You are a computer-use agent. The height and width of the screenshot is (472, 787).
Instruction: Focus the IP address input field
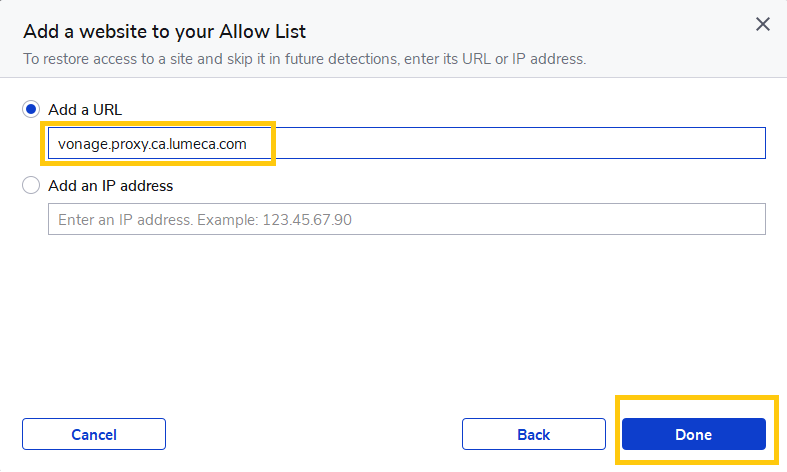(406, 219)
